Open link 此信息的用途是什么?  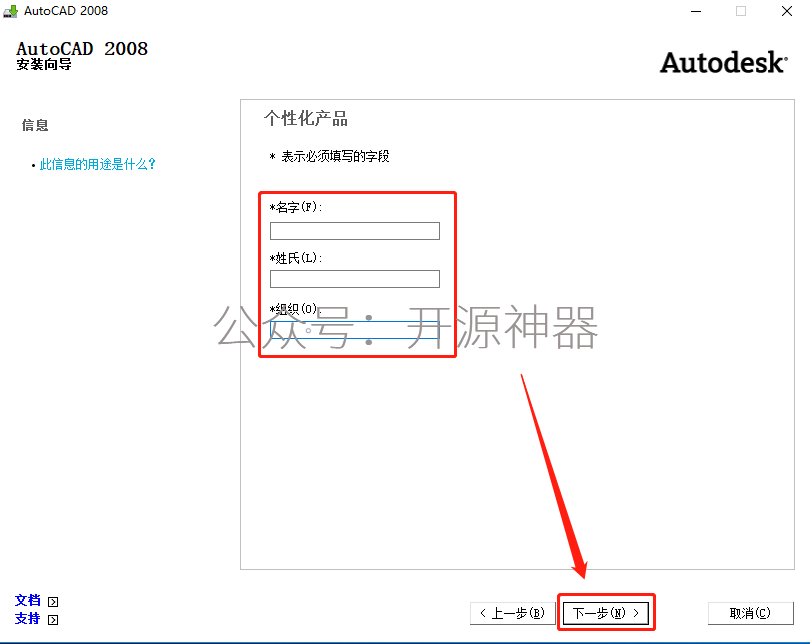click(x=98, y=164)
